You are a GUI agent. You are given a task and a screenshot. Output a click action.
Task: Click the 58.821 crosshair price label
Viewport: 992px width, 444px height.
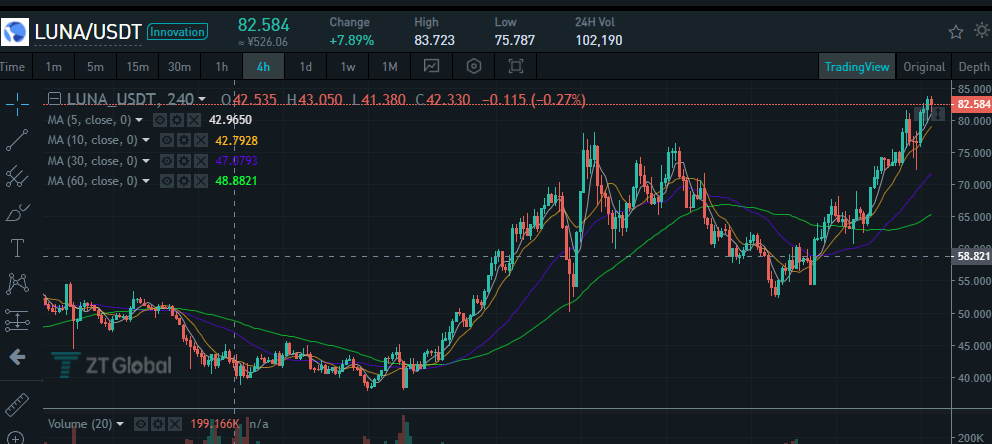pyautogui.click(x=972, y=256)
